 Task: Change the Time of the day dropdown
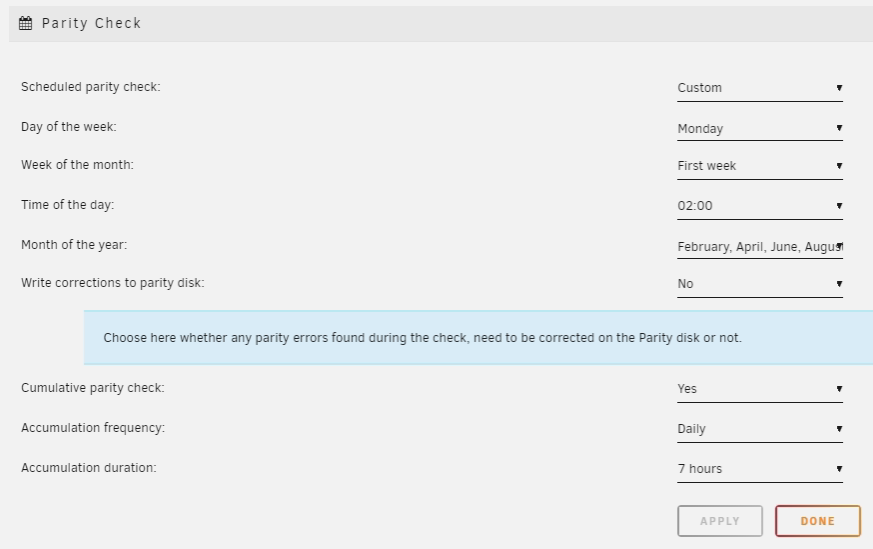760,206
